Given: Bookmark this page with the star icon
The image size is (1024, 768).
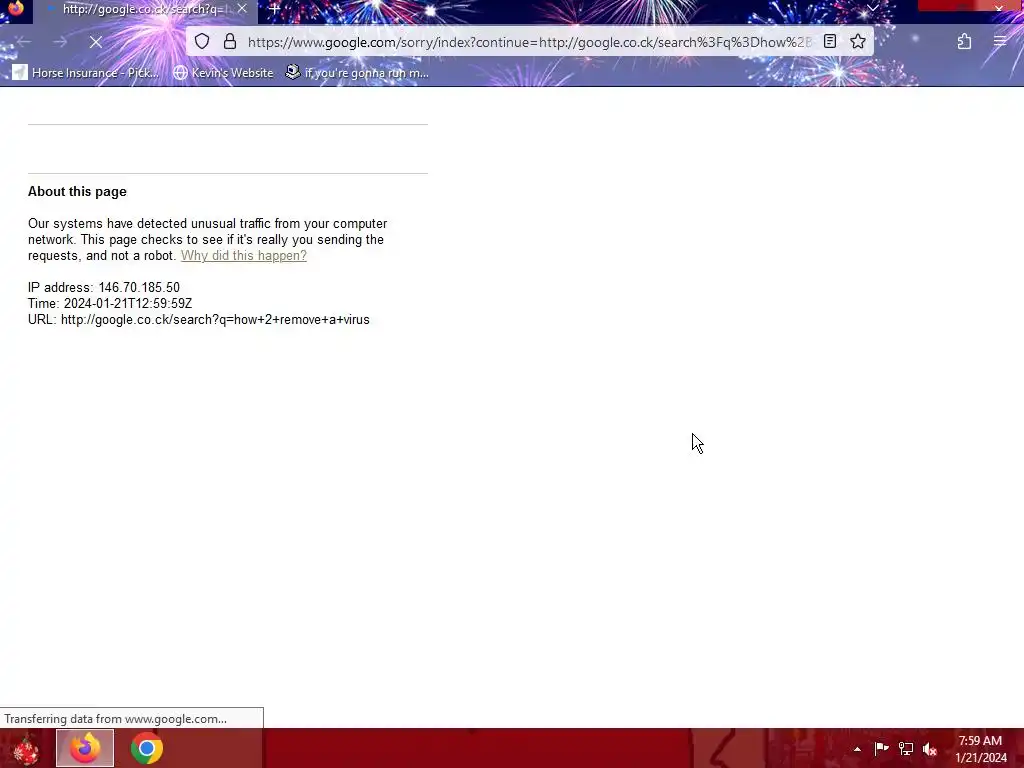Looking at the screenshot, I should click(x=858, y=42).
